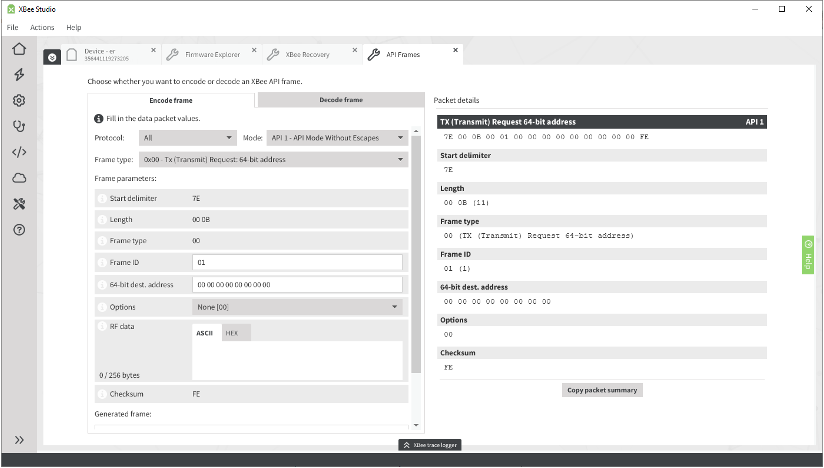Click the TX (Transmit) Request 64-bit address header
The width and height of the screenshot is (824, 468).
coord(602,122)
